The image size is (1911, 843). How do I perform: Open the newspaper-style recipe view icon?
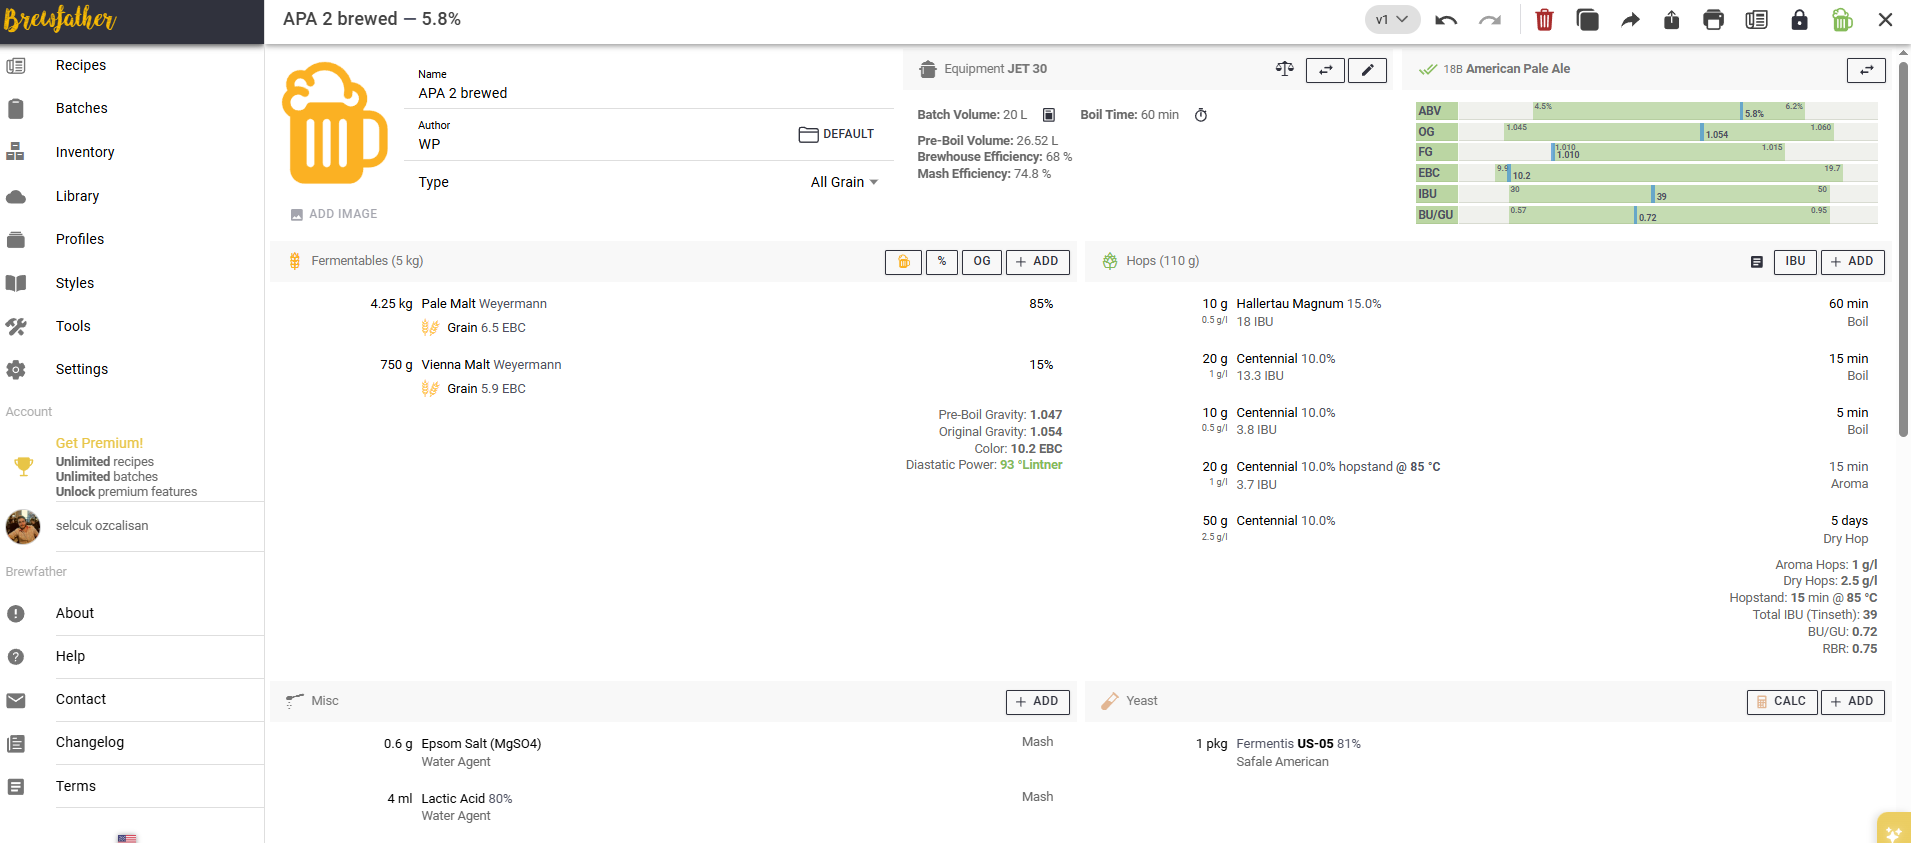[1756, 20]
